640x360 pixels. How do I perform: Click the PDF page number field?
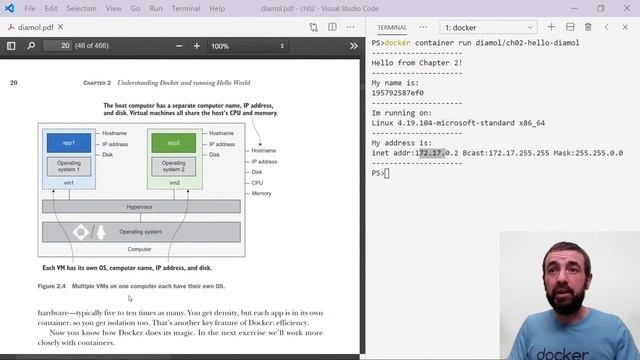[x=58, y=46]
